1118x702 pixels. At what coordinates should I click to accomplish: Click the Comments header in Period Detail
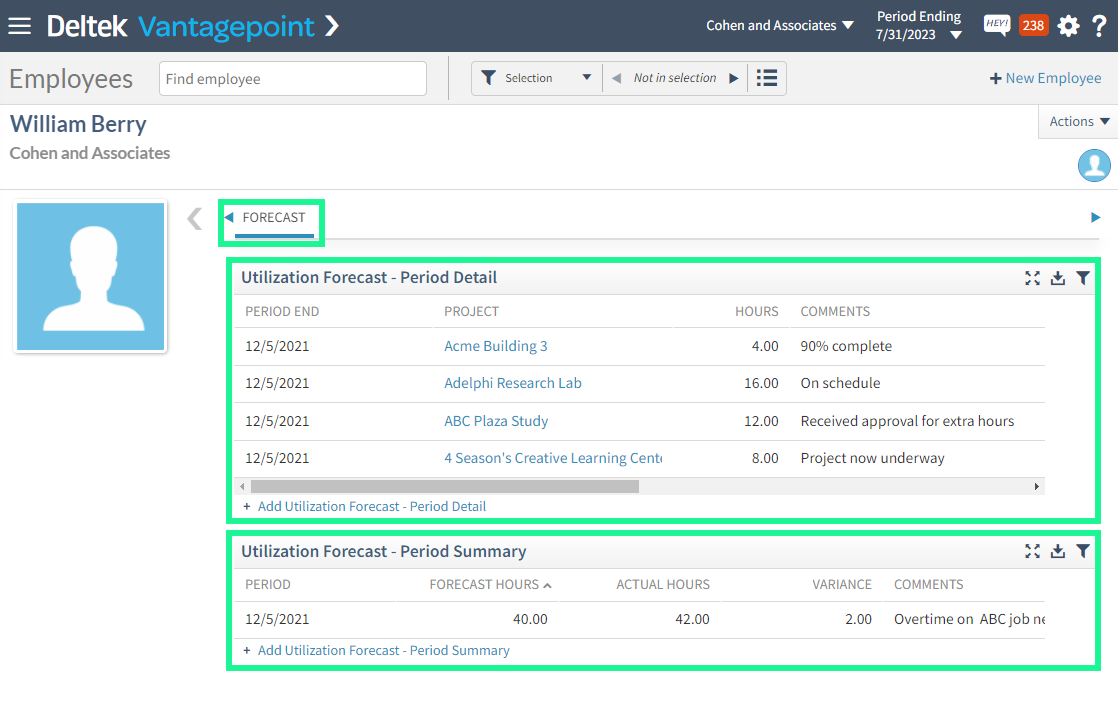pos(835,311)
